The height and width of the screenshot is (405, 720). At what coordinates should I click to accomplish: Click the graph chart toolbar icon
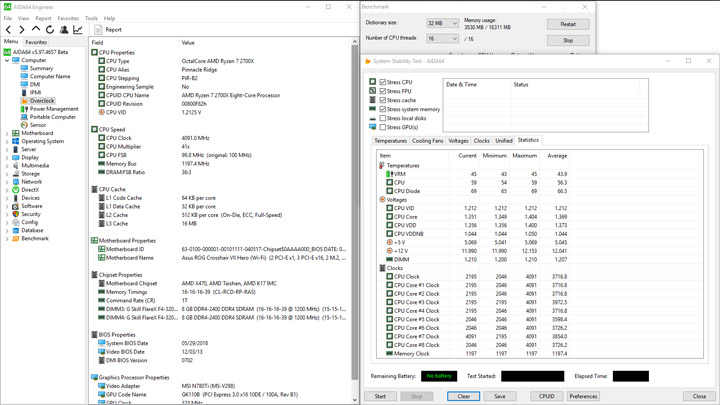(78, 30)
